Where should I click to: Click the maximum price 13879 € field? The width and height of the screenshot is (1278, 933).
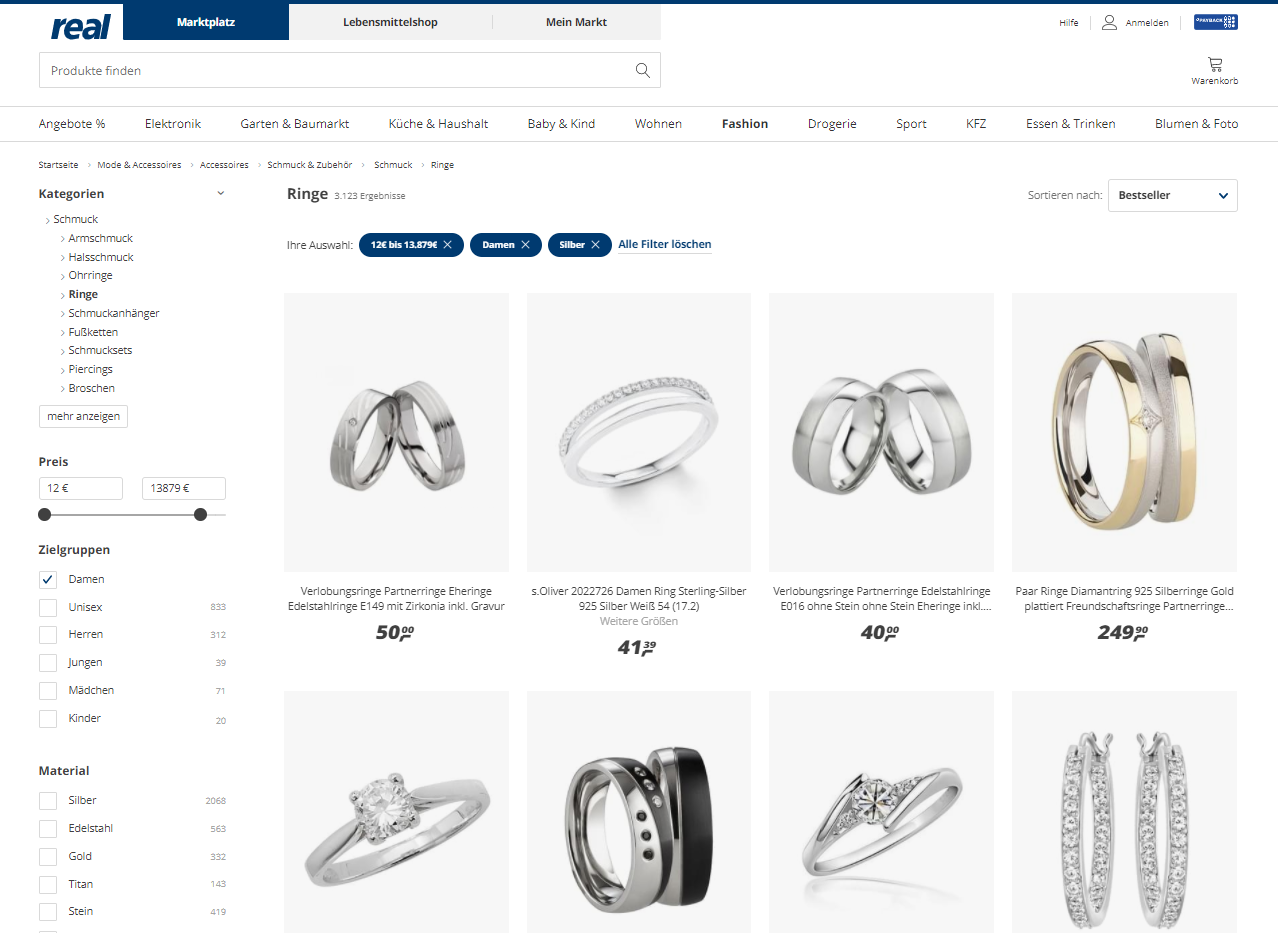coord(184,489)
